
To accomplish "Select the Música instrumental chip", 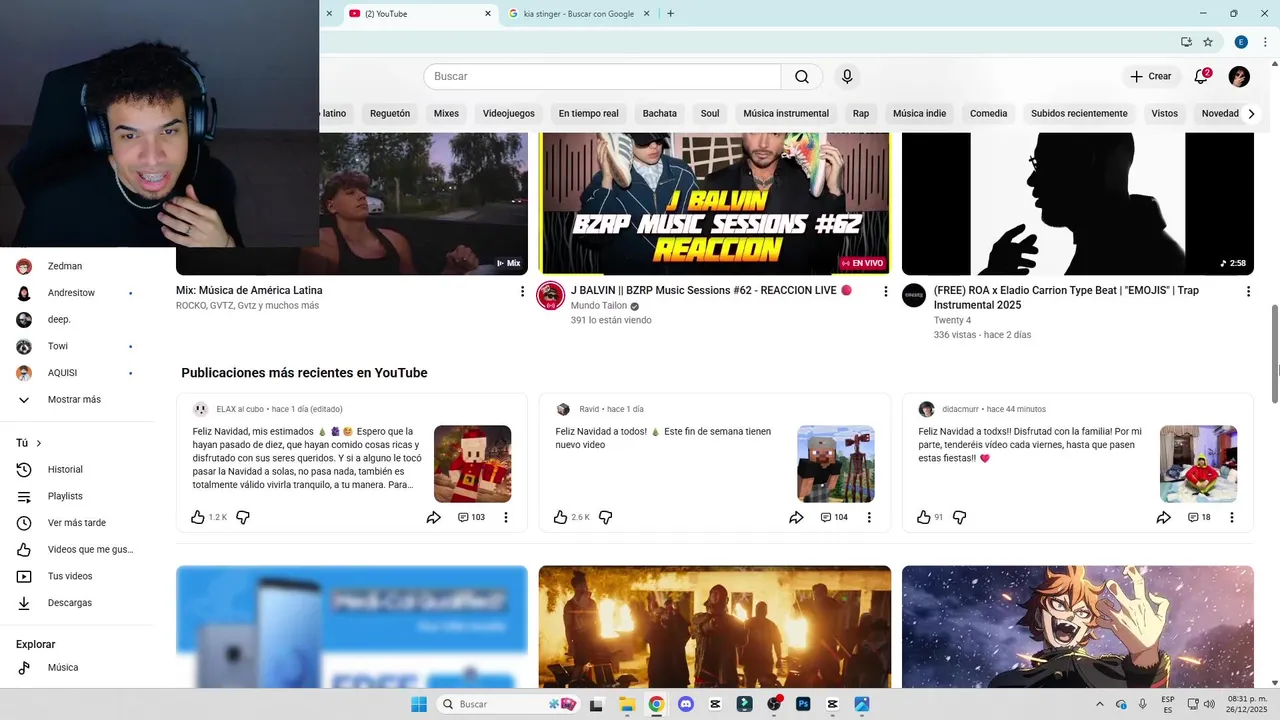I will [x=786, y=113].
